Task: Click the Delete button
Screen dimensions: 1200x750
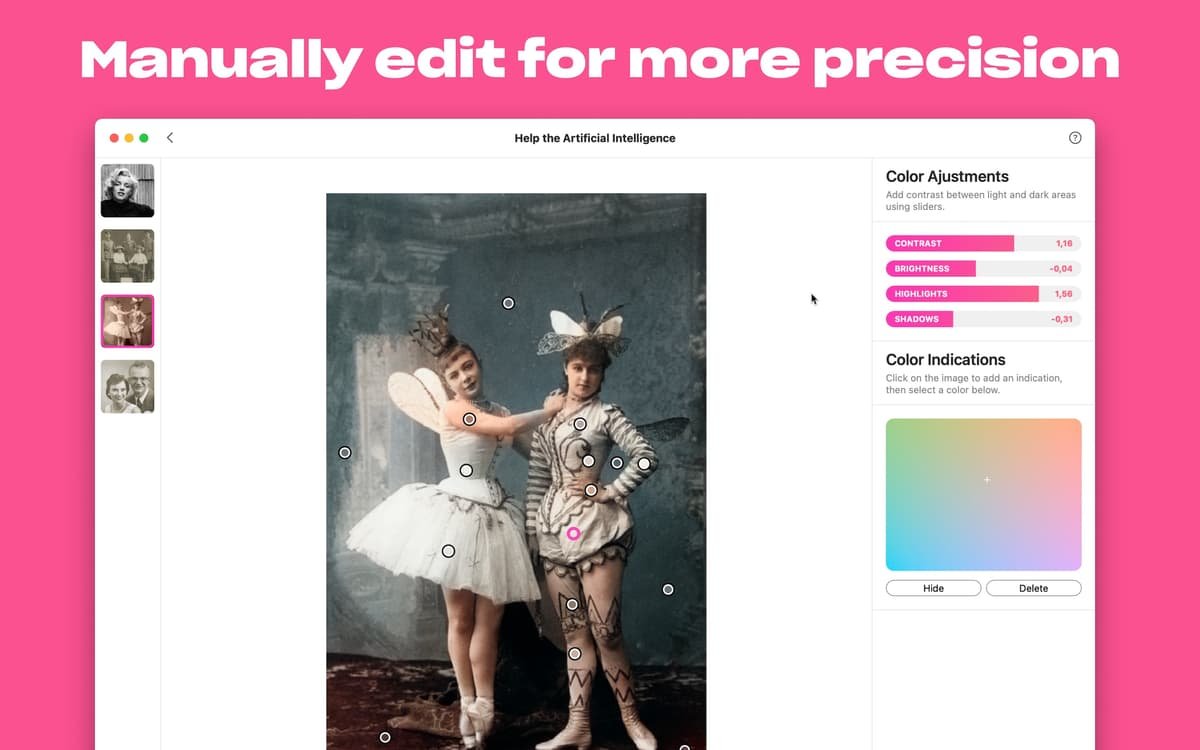Action: click(x=1033, y=588)
